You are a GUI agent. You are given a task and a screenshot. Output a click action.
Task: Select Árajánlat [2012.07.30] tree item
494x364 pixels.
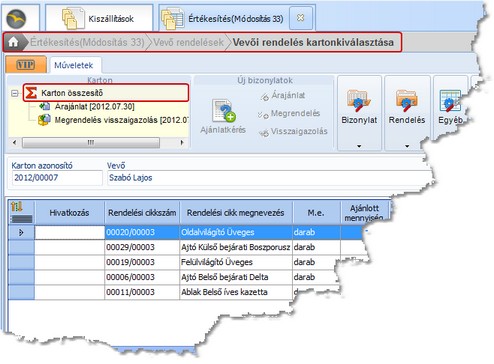click(95, 107)
